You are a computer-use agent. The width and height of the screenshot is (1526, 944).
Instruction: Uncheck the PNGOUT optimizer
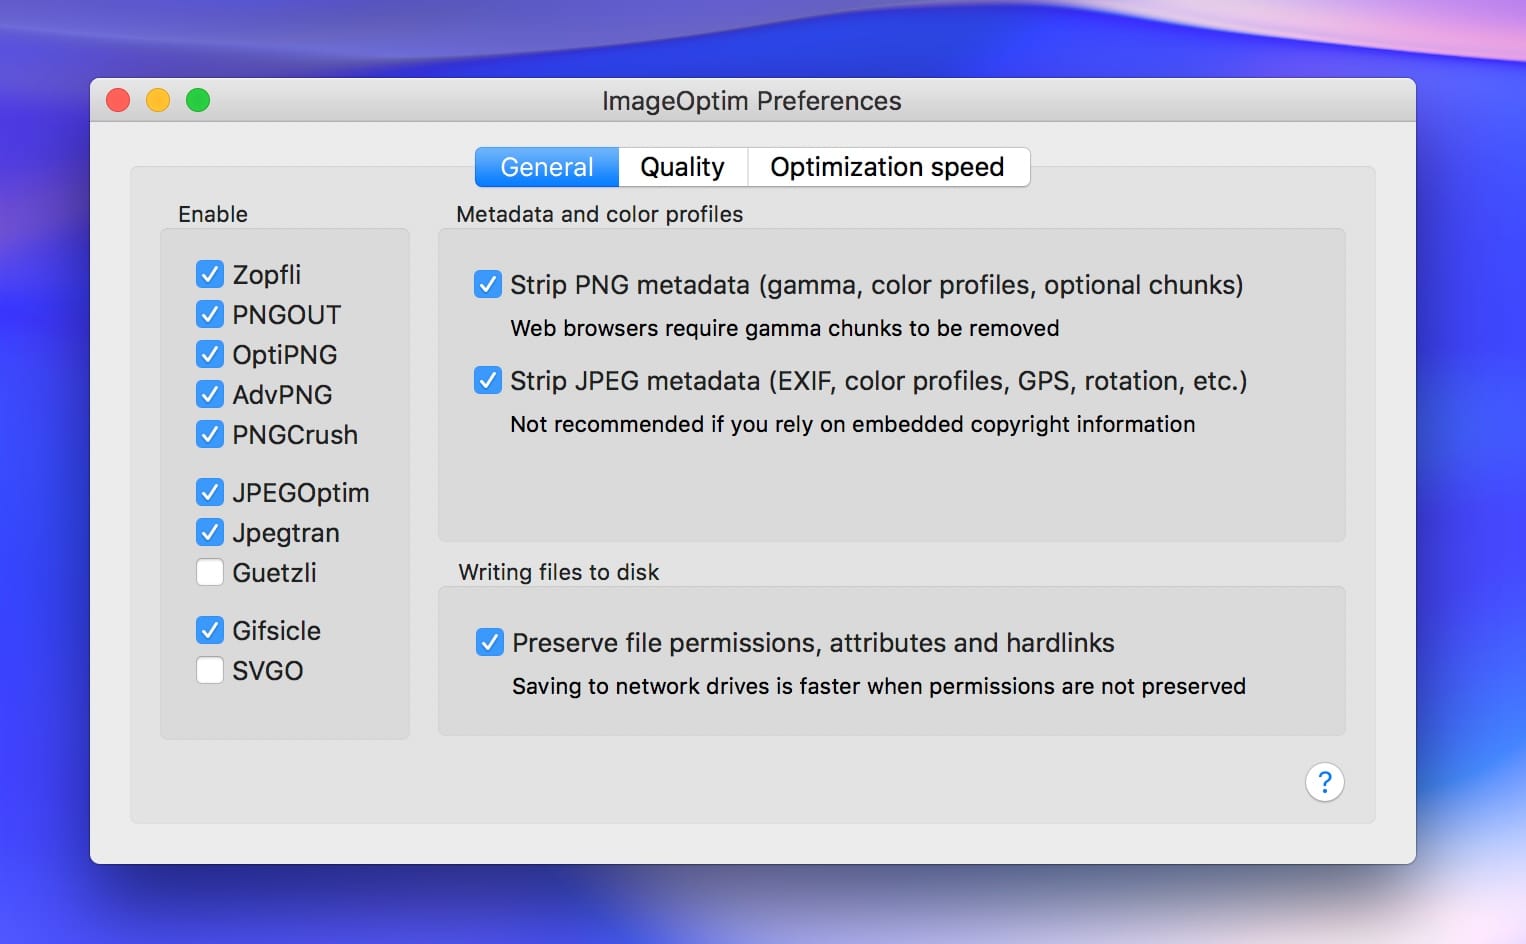(x=210, y=314)
